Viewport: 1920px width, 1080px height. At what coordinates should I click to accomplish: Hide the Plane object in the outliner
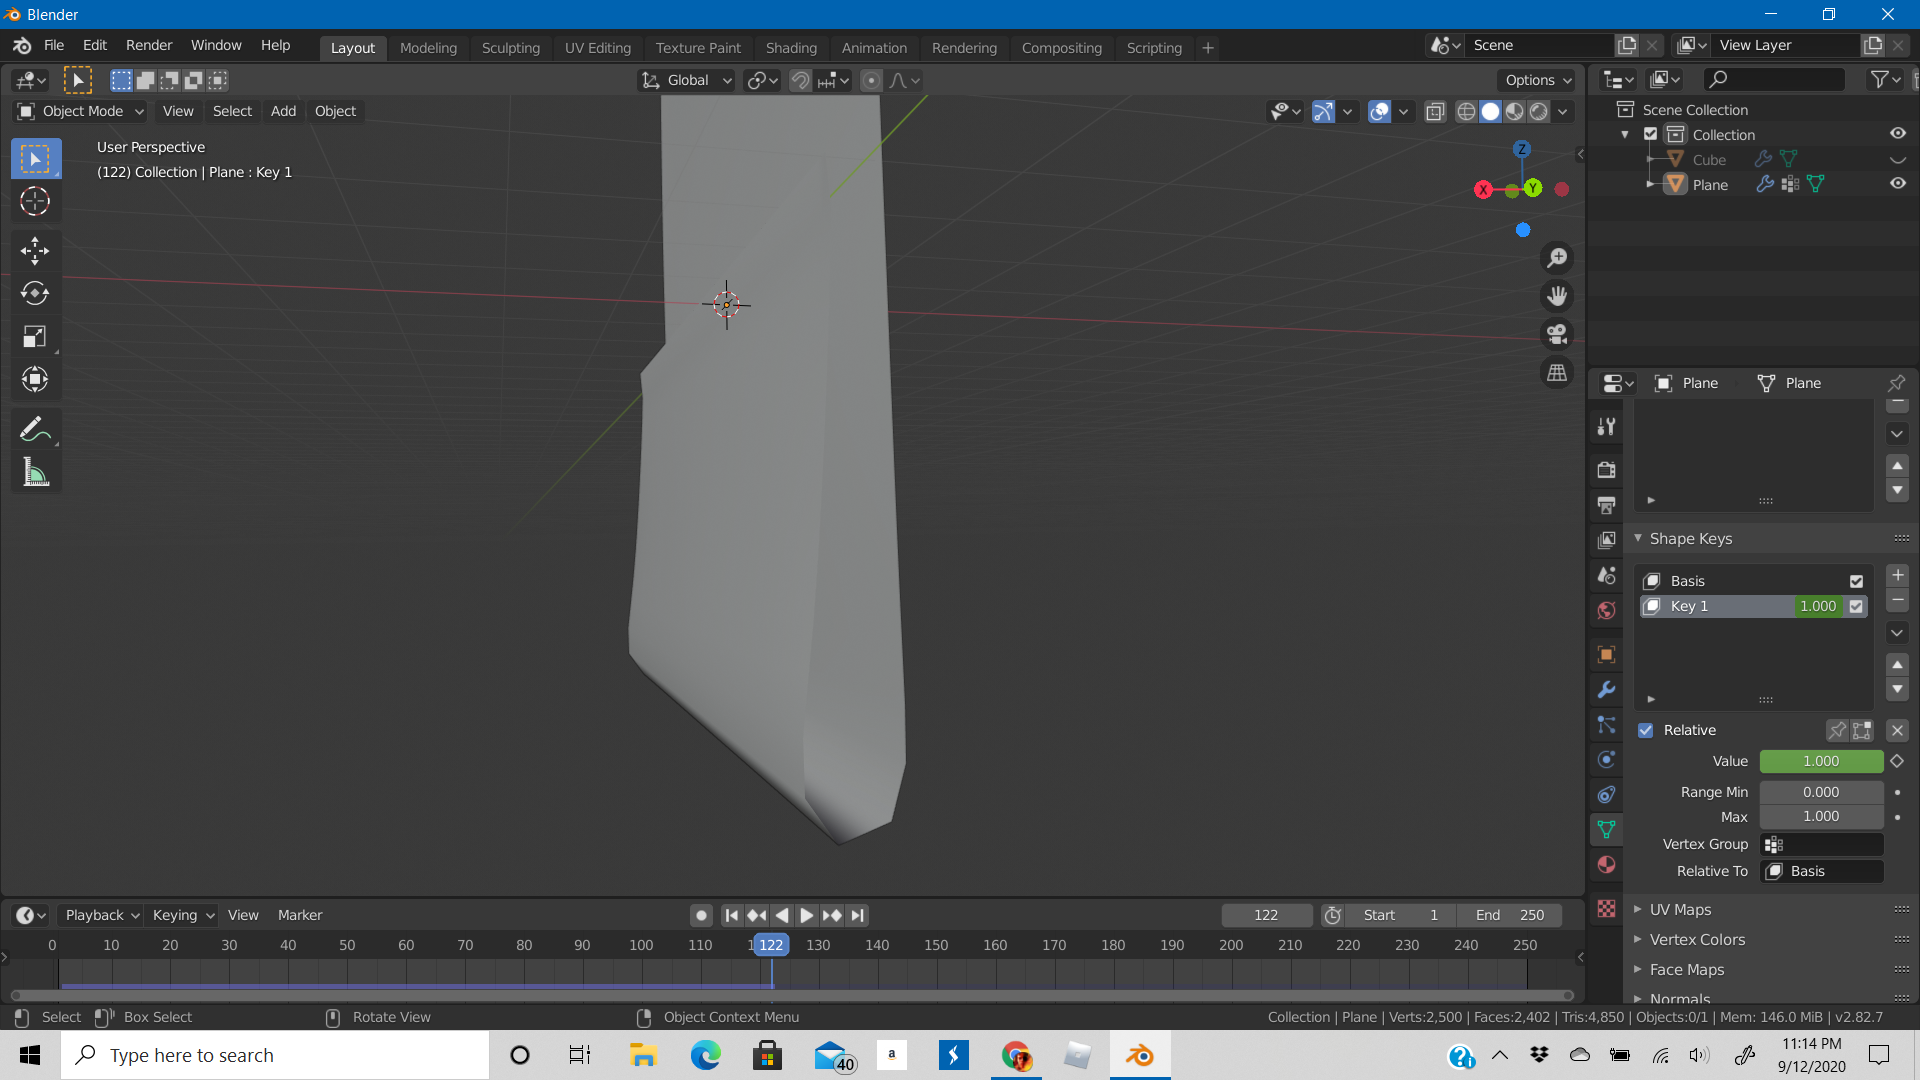(x=1899, y=183)
